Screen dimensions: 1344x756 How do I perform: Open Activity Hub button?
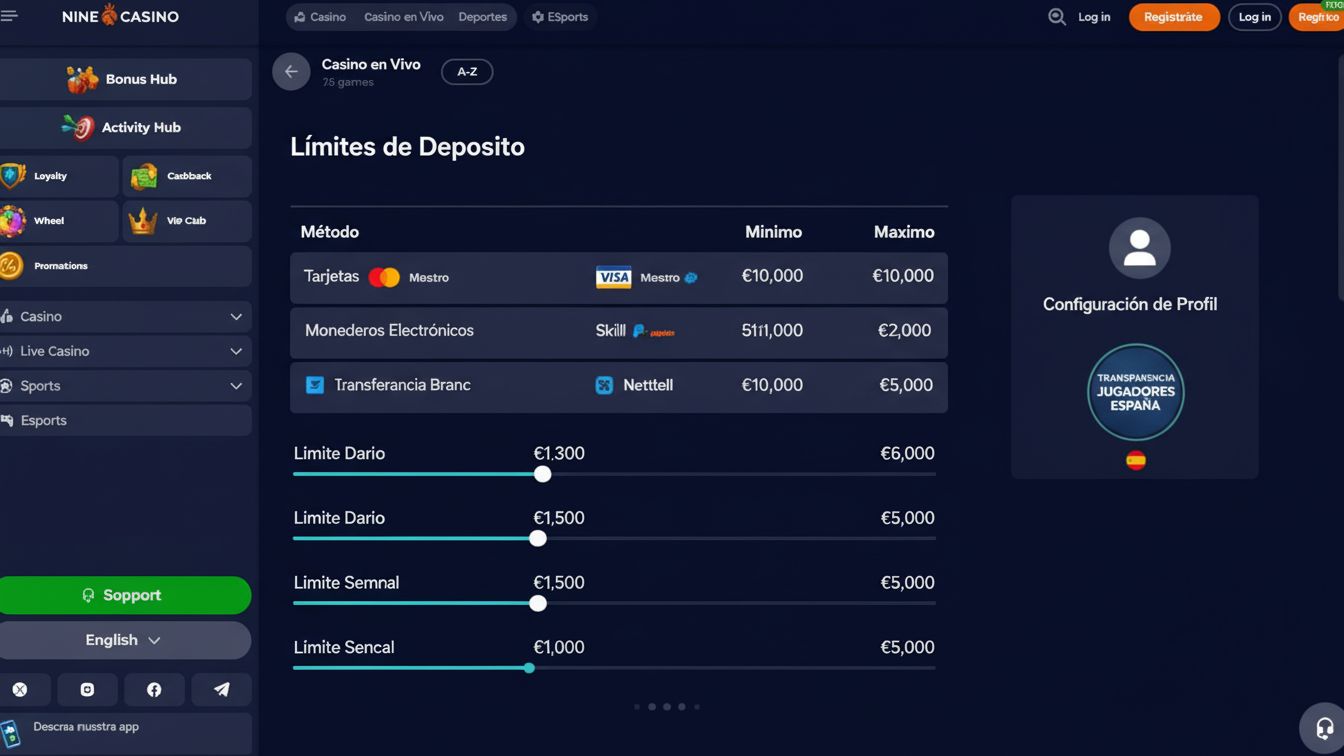[125, 128]
